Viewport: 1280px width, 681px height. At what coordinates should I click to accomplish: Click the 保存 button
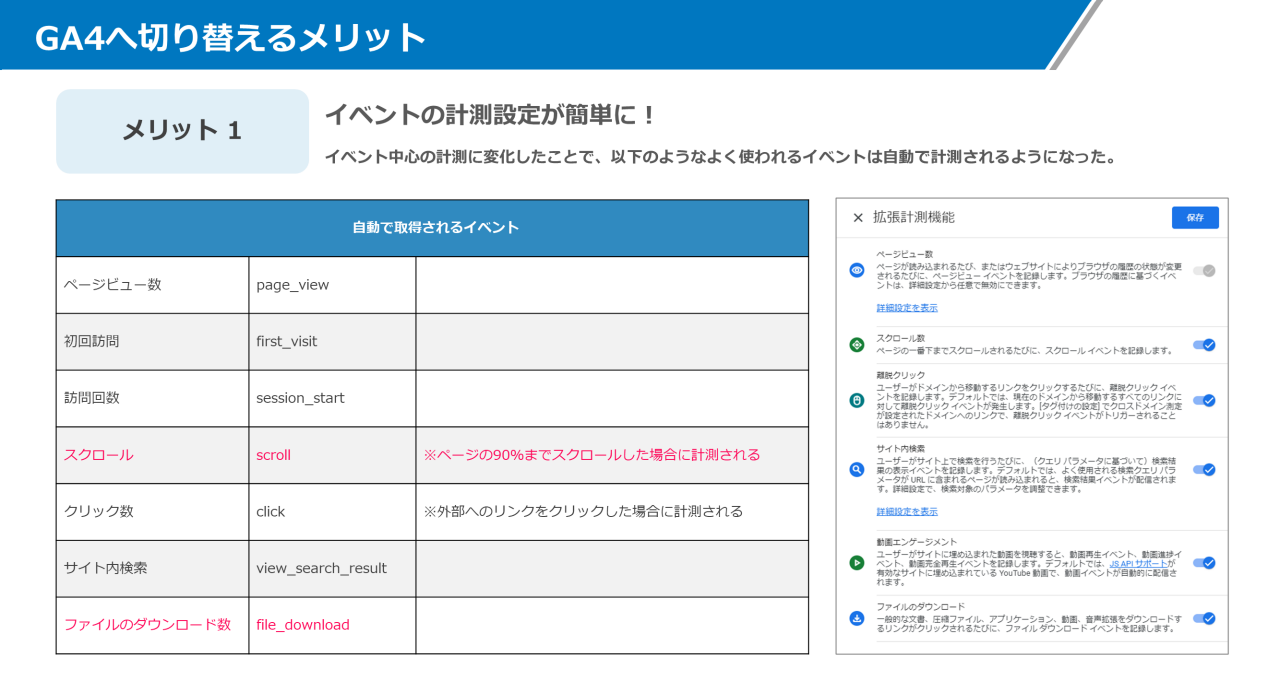(x=1196, y=217)
